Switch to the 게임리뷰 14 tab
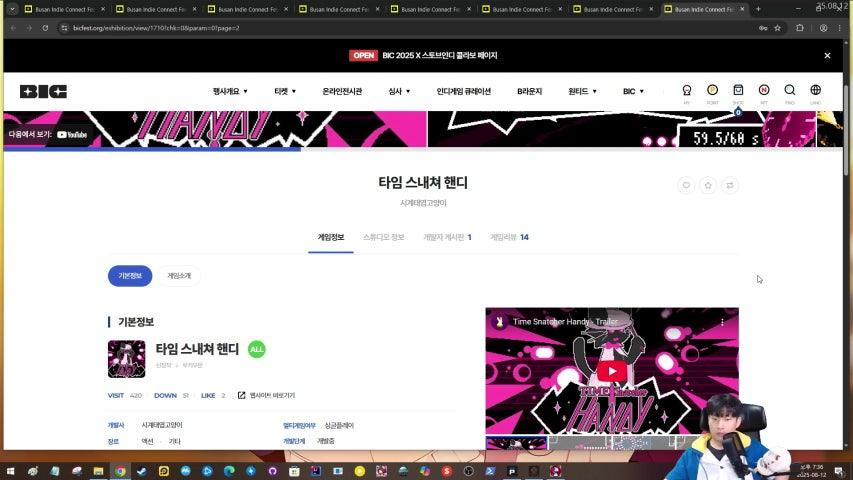Image resolution: width=853 pixels, height=480 pixels. [509, 237]
